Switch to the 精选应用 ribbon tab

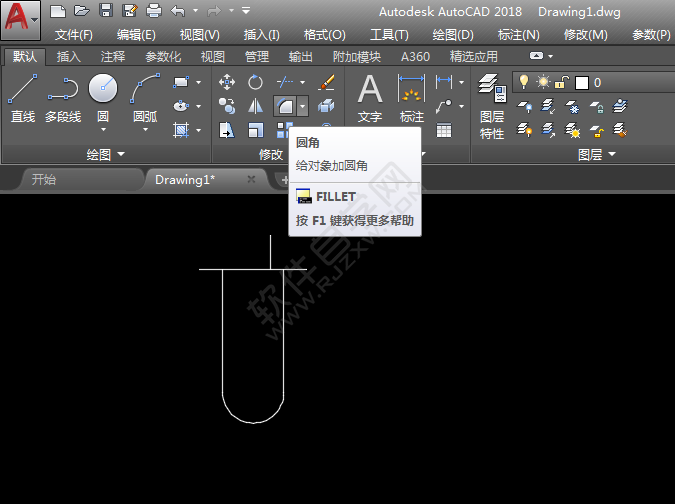pyautogui.click(x=474, y=56)
